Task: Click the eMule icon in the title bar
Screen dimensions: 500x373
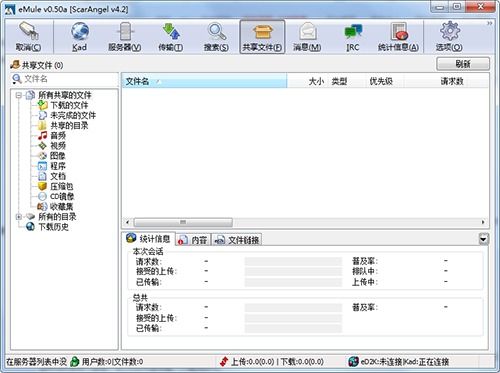Action: 10,9
